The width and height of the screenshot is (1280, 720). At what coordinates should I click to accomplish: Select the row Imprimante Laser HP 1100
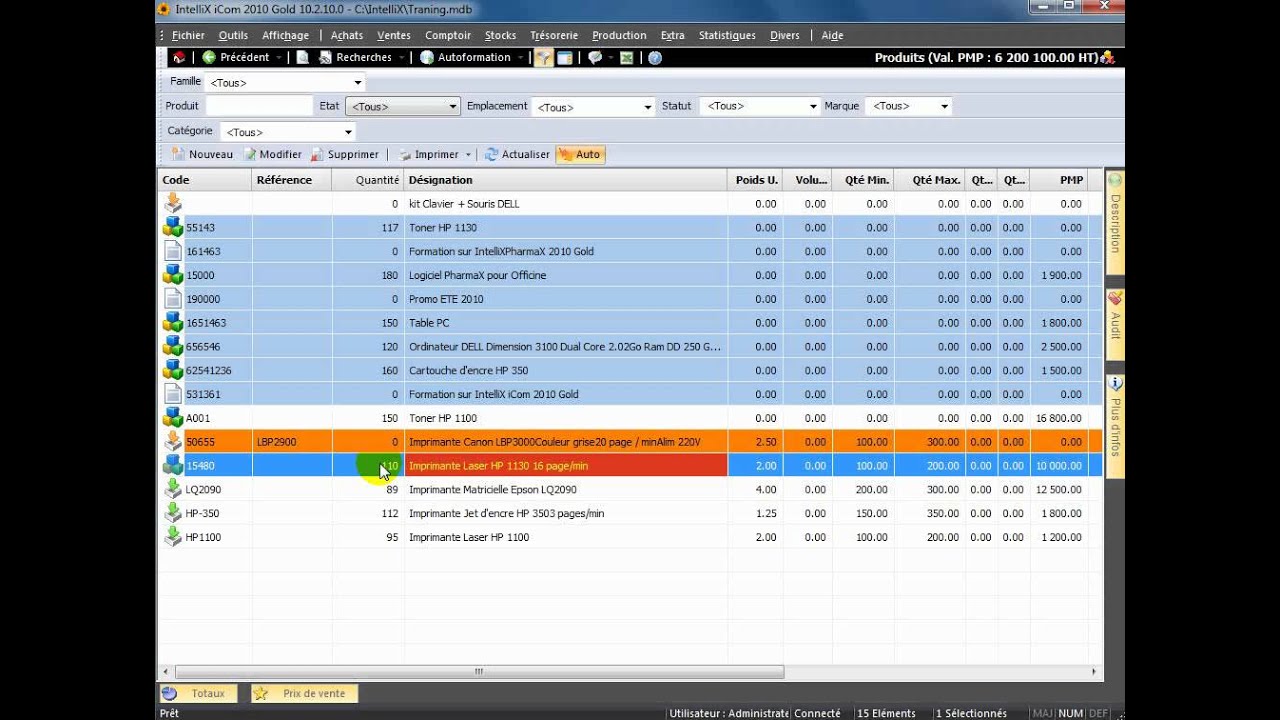pyautogui.click(x=630, y=537)
